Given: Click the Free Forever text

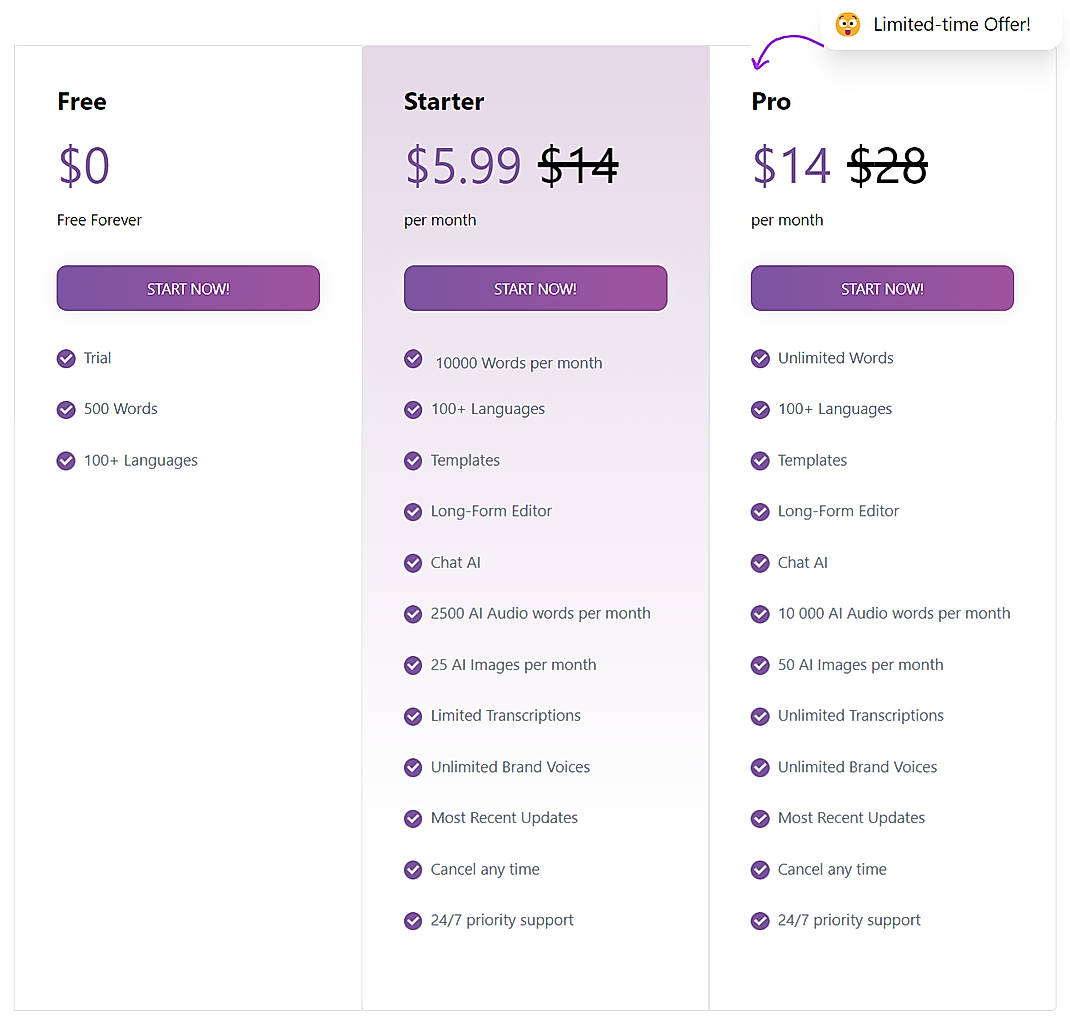Looking at the screenshot, I should (x=100, y=220).
